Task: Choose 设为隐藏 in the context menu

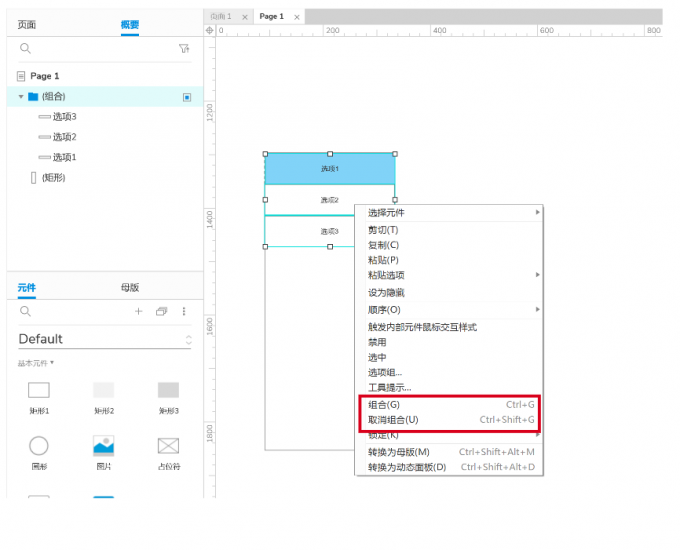Action: click(449, 293)
